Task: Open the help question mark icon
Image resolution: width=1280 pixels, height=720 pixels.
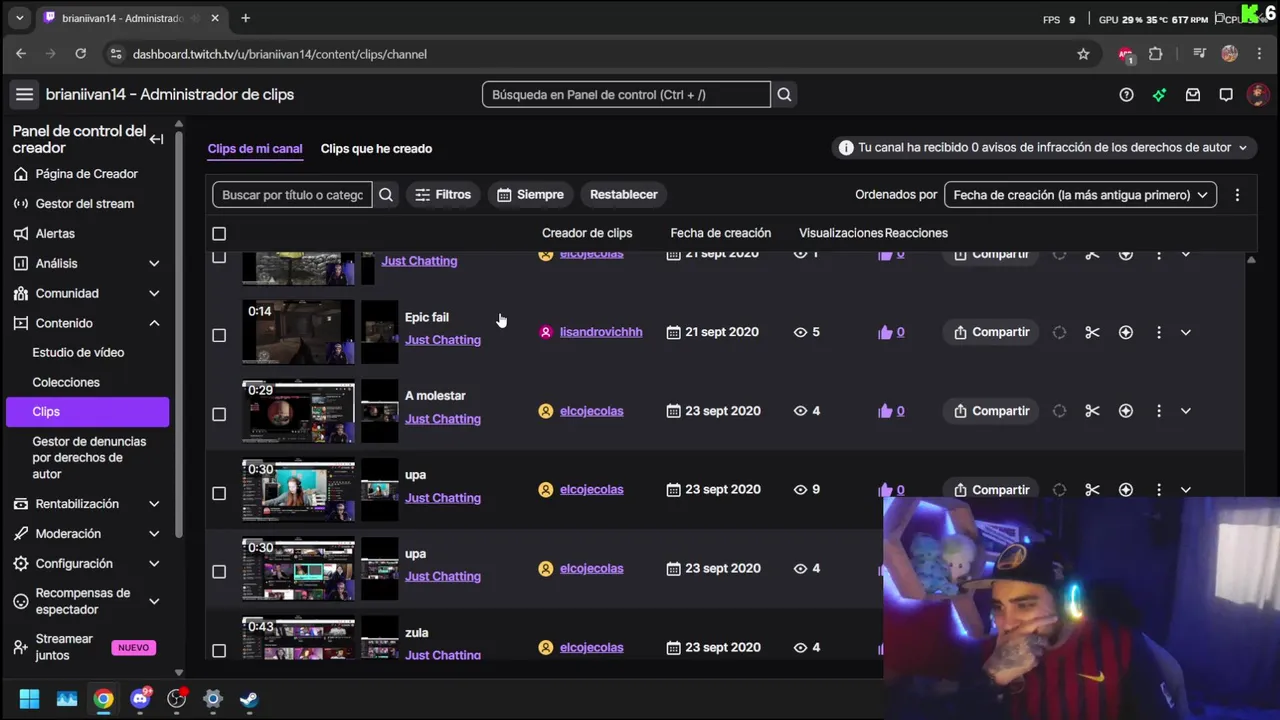Action: pyautogui.click(x=1126, y=95)
